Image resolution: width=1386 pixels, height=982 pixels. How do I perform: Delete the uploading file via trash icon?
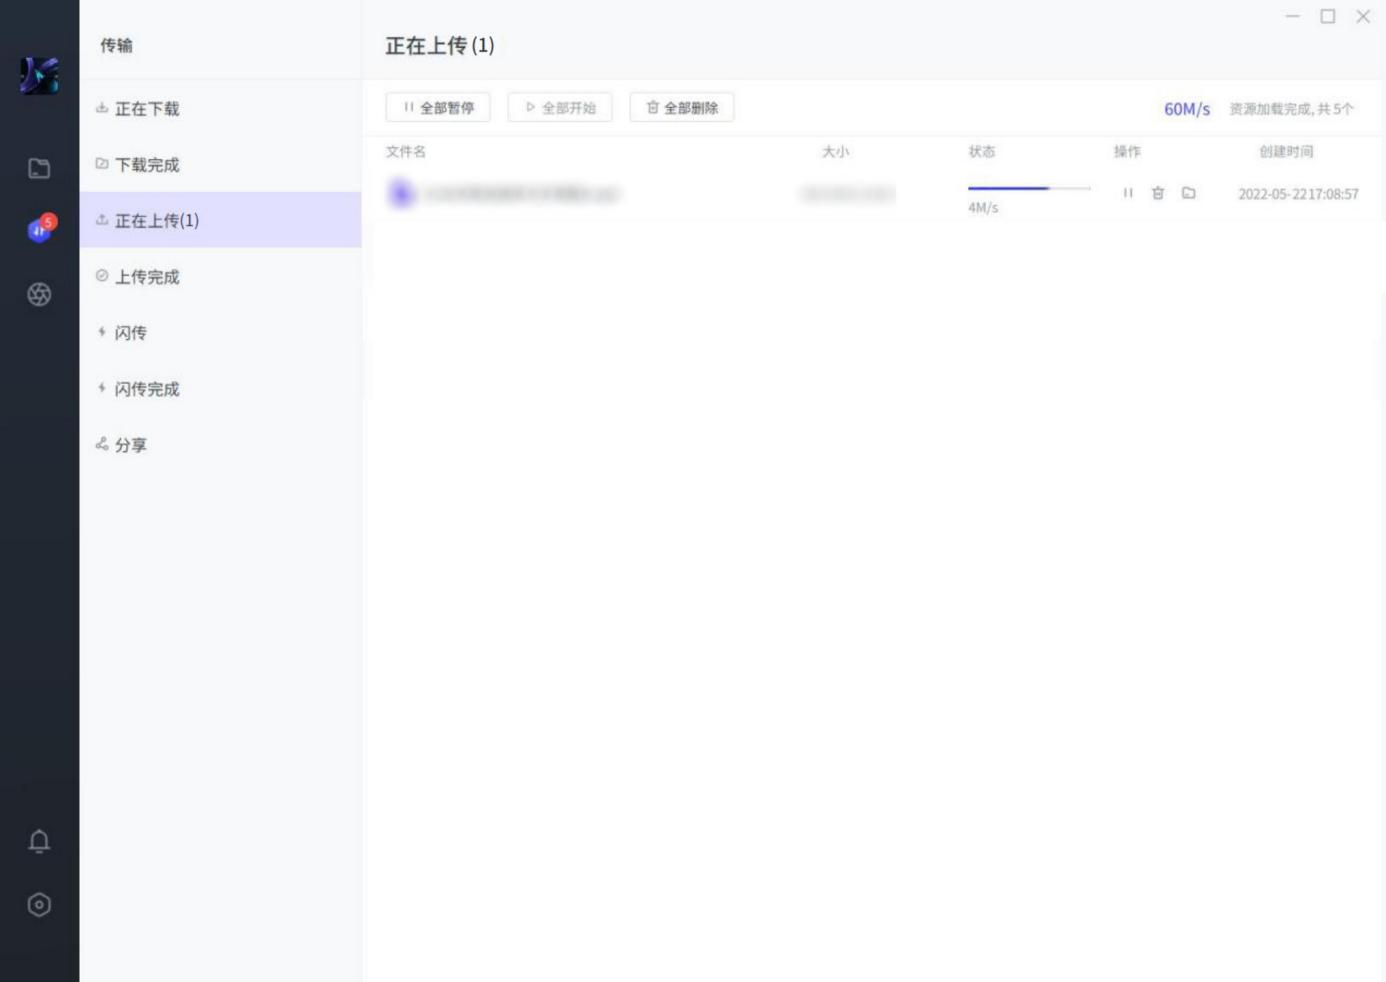tap(1158, 193)
